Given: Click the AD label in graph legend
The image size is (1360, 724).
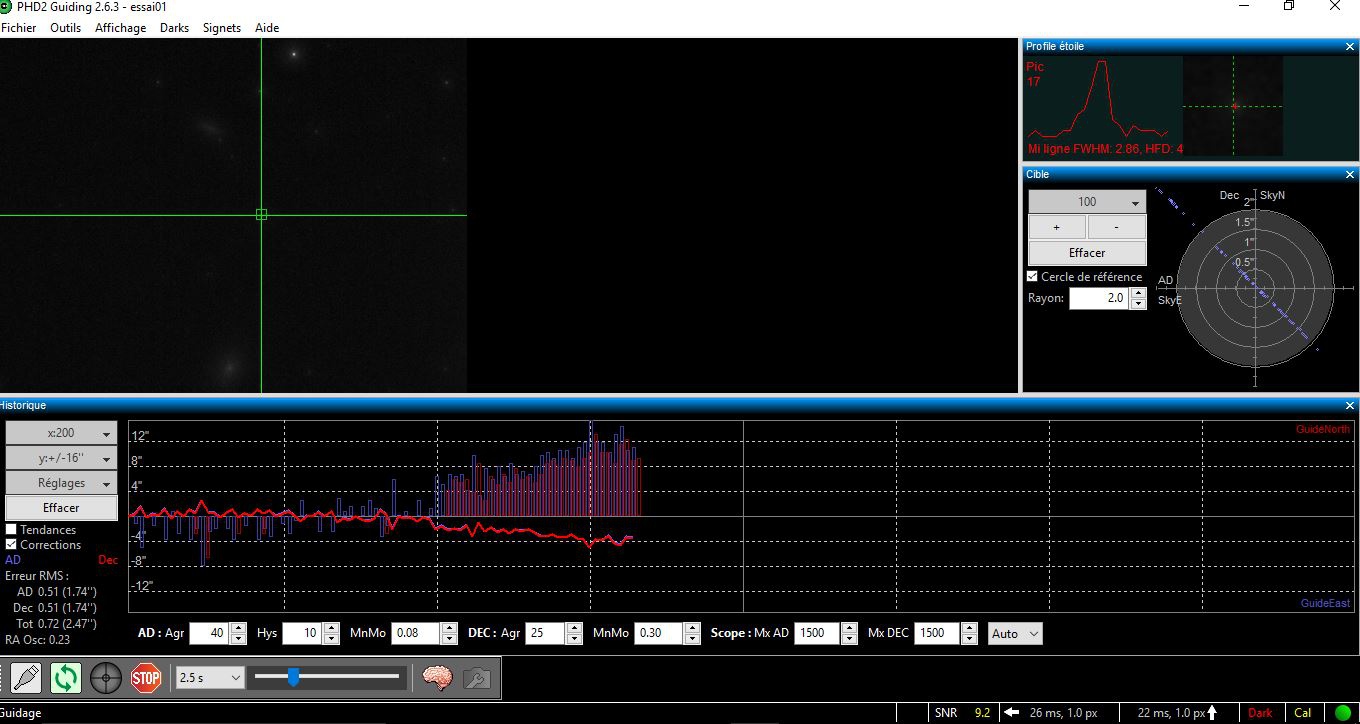Looking at the screenshot, I should pyautogui.click(x=13, y=560).
